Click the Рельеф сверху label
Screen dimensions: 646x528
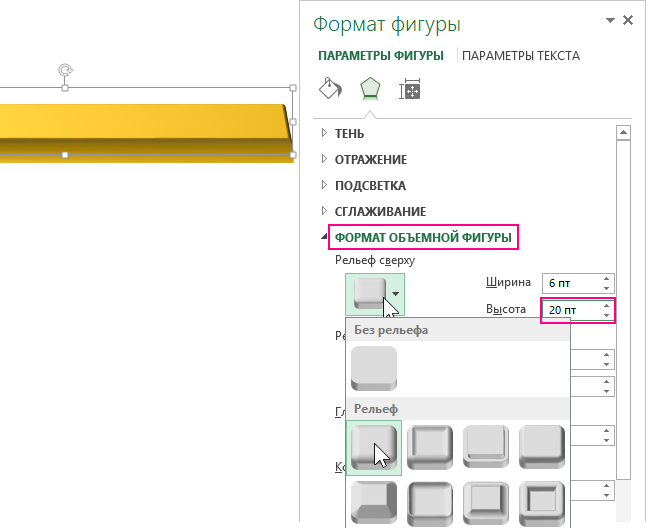(x=374, y=260)
